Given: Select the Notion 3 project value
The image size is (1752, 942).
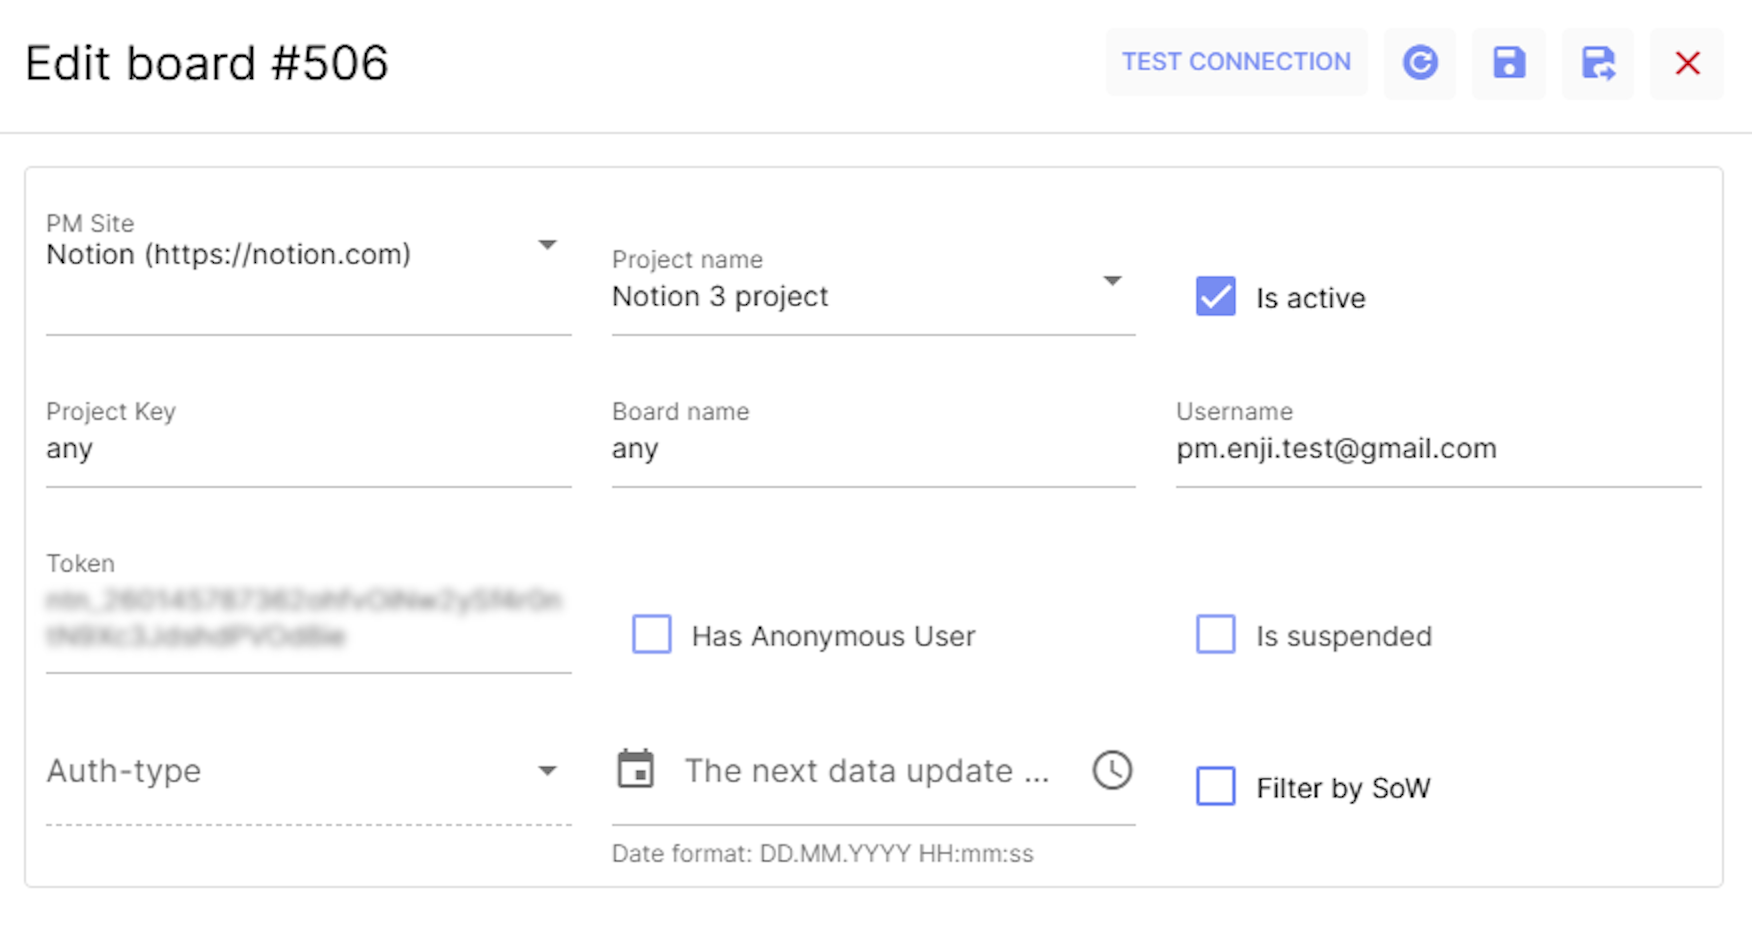Looking at the screenshot, I should (x=720, y=297).
